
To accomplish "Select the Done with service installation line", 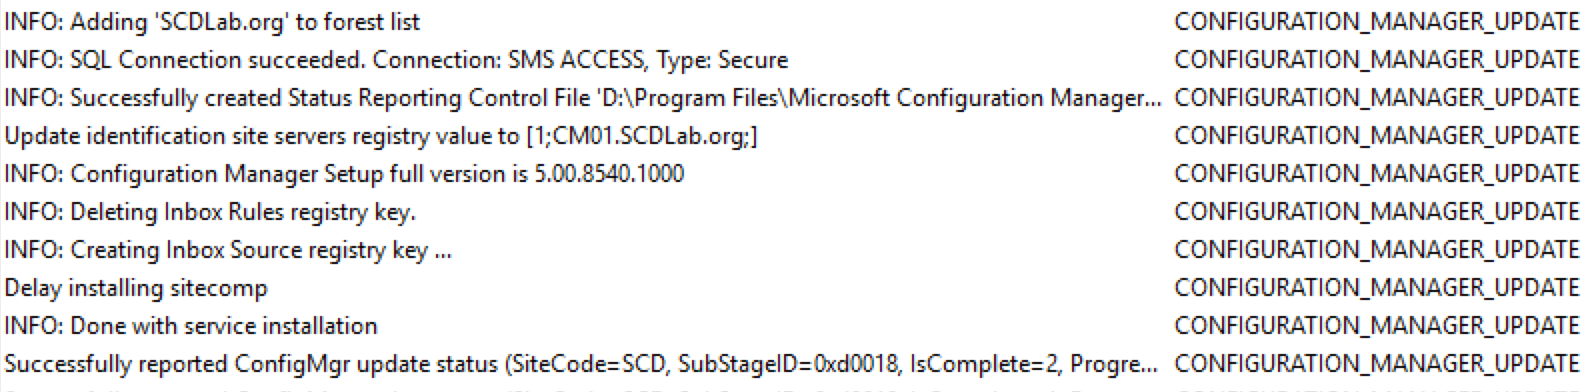I will (191, 326).
